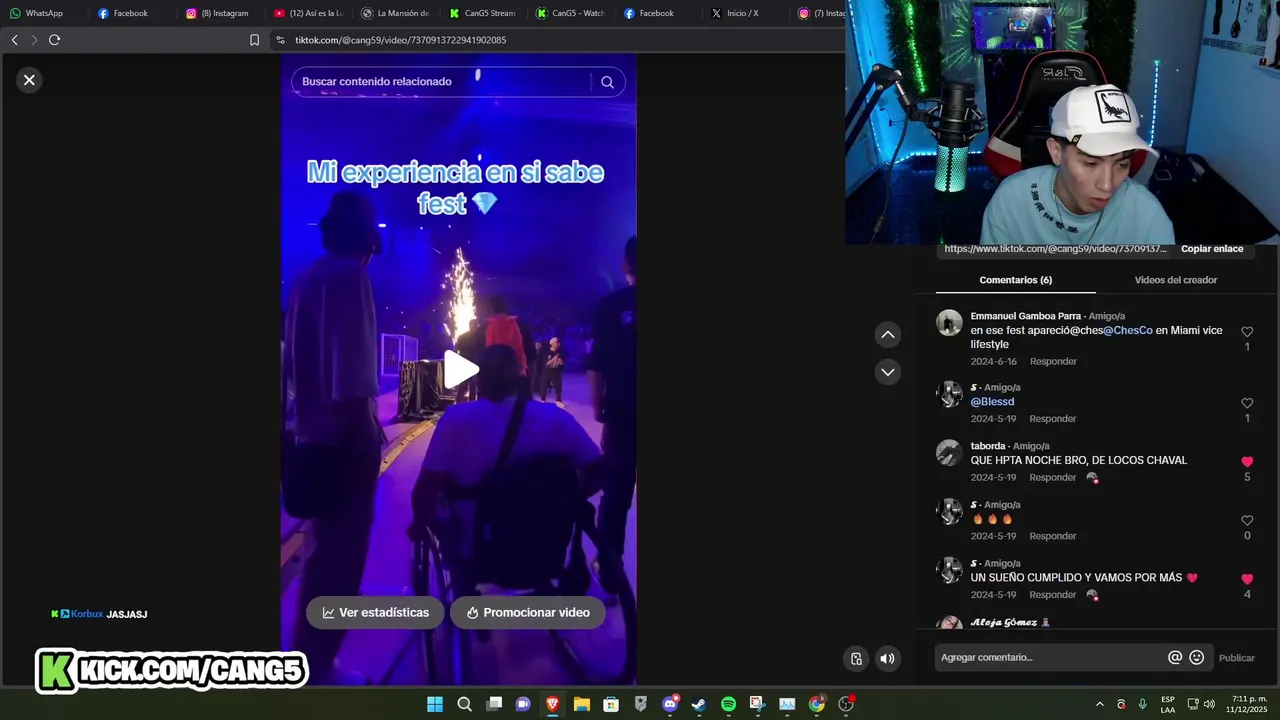Click the 'Promocionar video' button

point(528,613)
